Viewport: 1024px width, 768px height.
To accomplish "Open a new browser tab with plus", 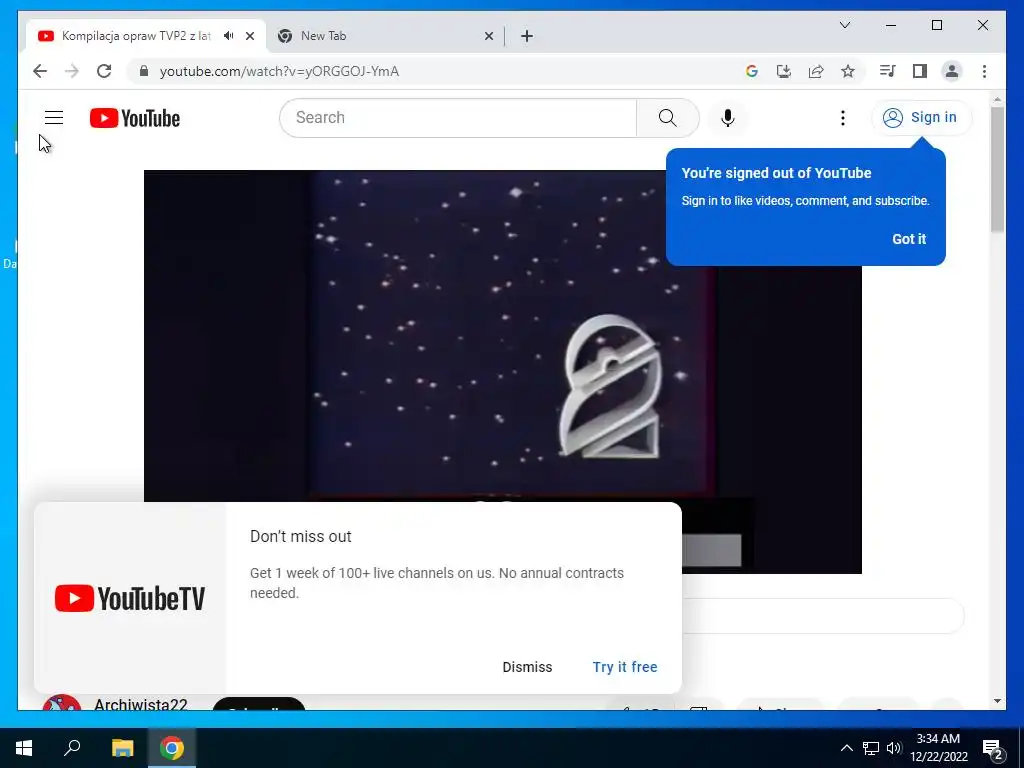I will pyautogui.click(x=527, y=36).
